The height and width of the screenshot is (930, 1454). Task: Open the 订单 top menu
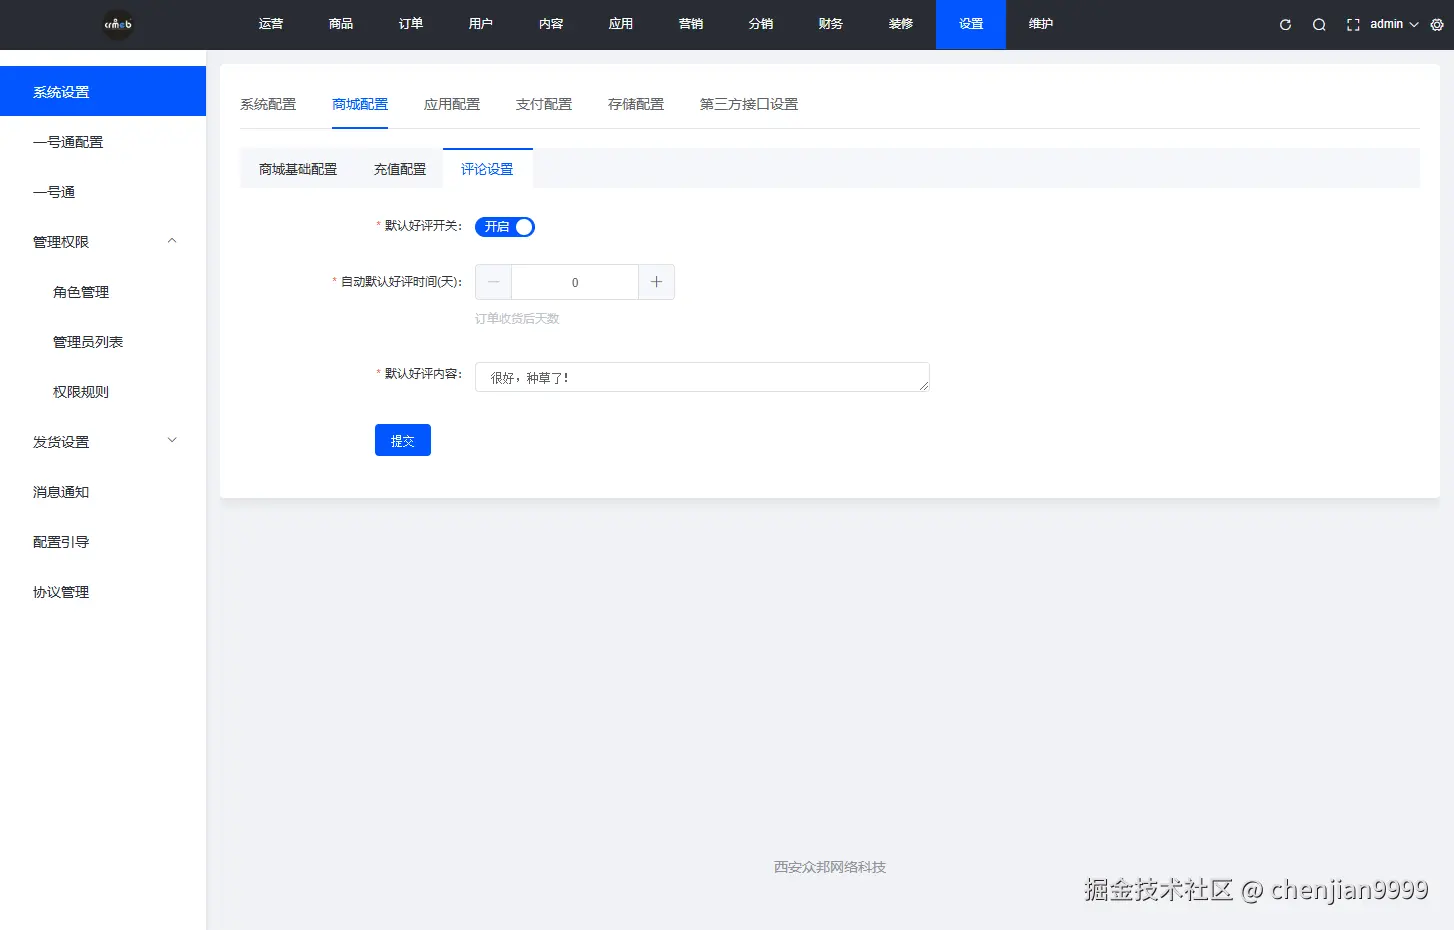click(411, 24)
